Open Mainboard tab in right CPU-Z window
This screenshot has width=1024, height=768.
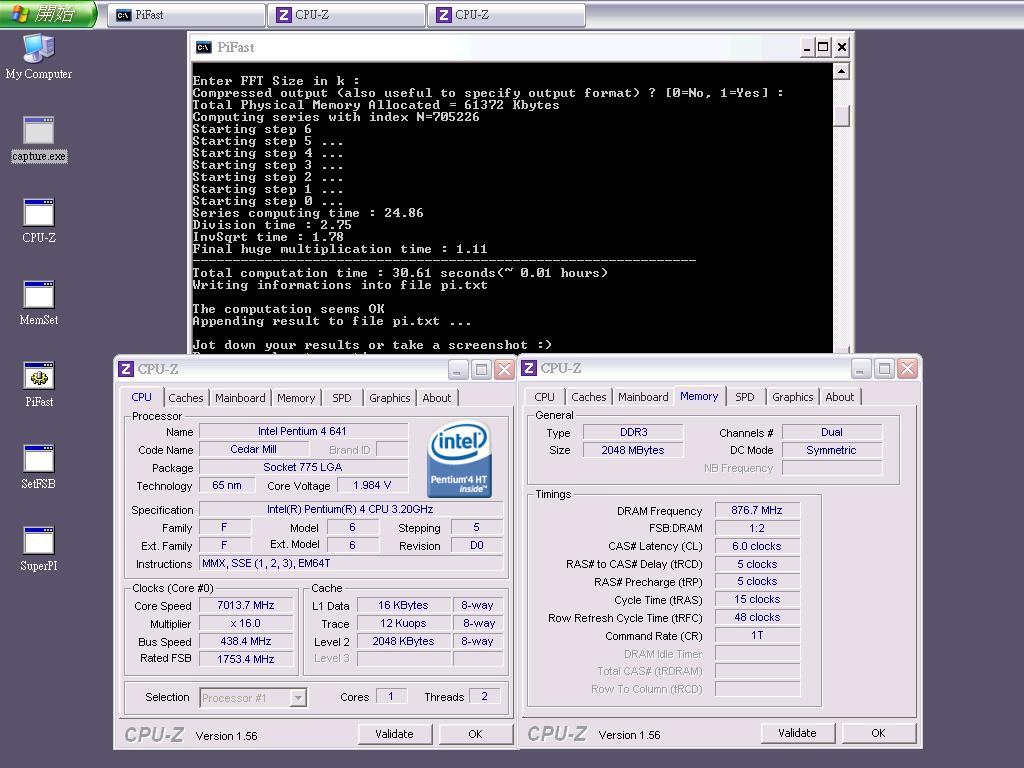643,397
